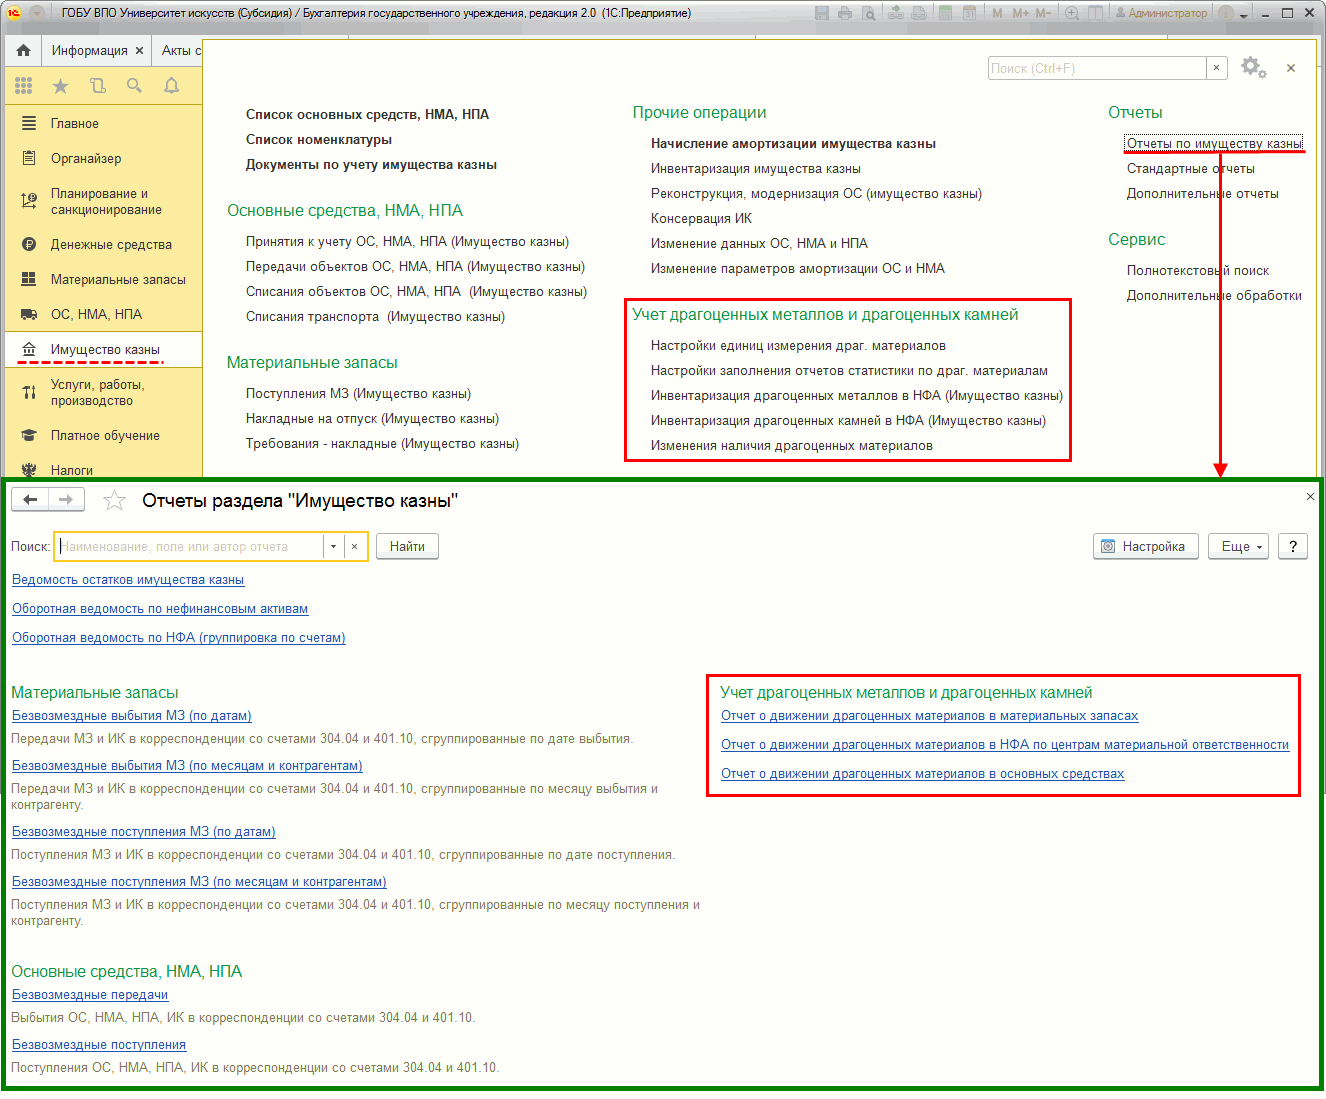Close the section menu panel with X
The height and width of the screenshot is (1099, 1326).
pos(1291,68)
